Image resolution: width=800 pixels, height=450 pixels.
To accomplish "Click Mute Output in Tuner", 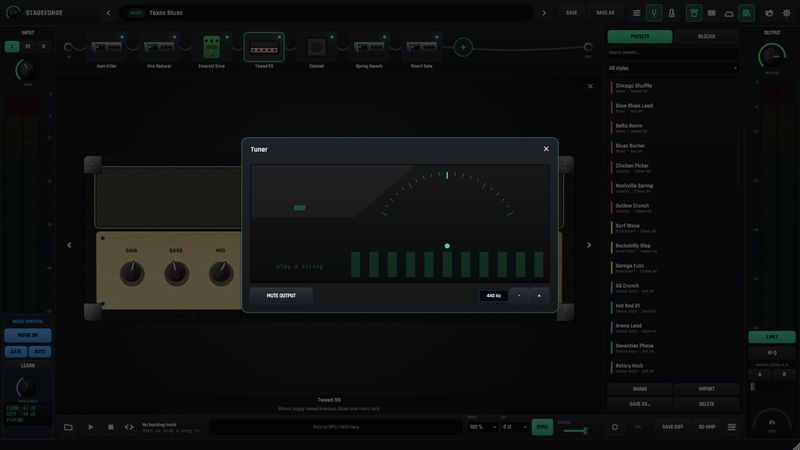I will click(x=281, y=295).
